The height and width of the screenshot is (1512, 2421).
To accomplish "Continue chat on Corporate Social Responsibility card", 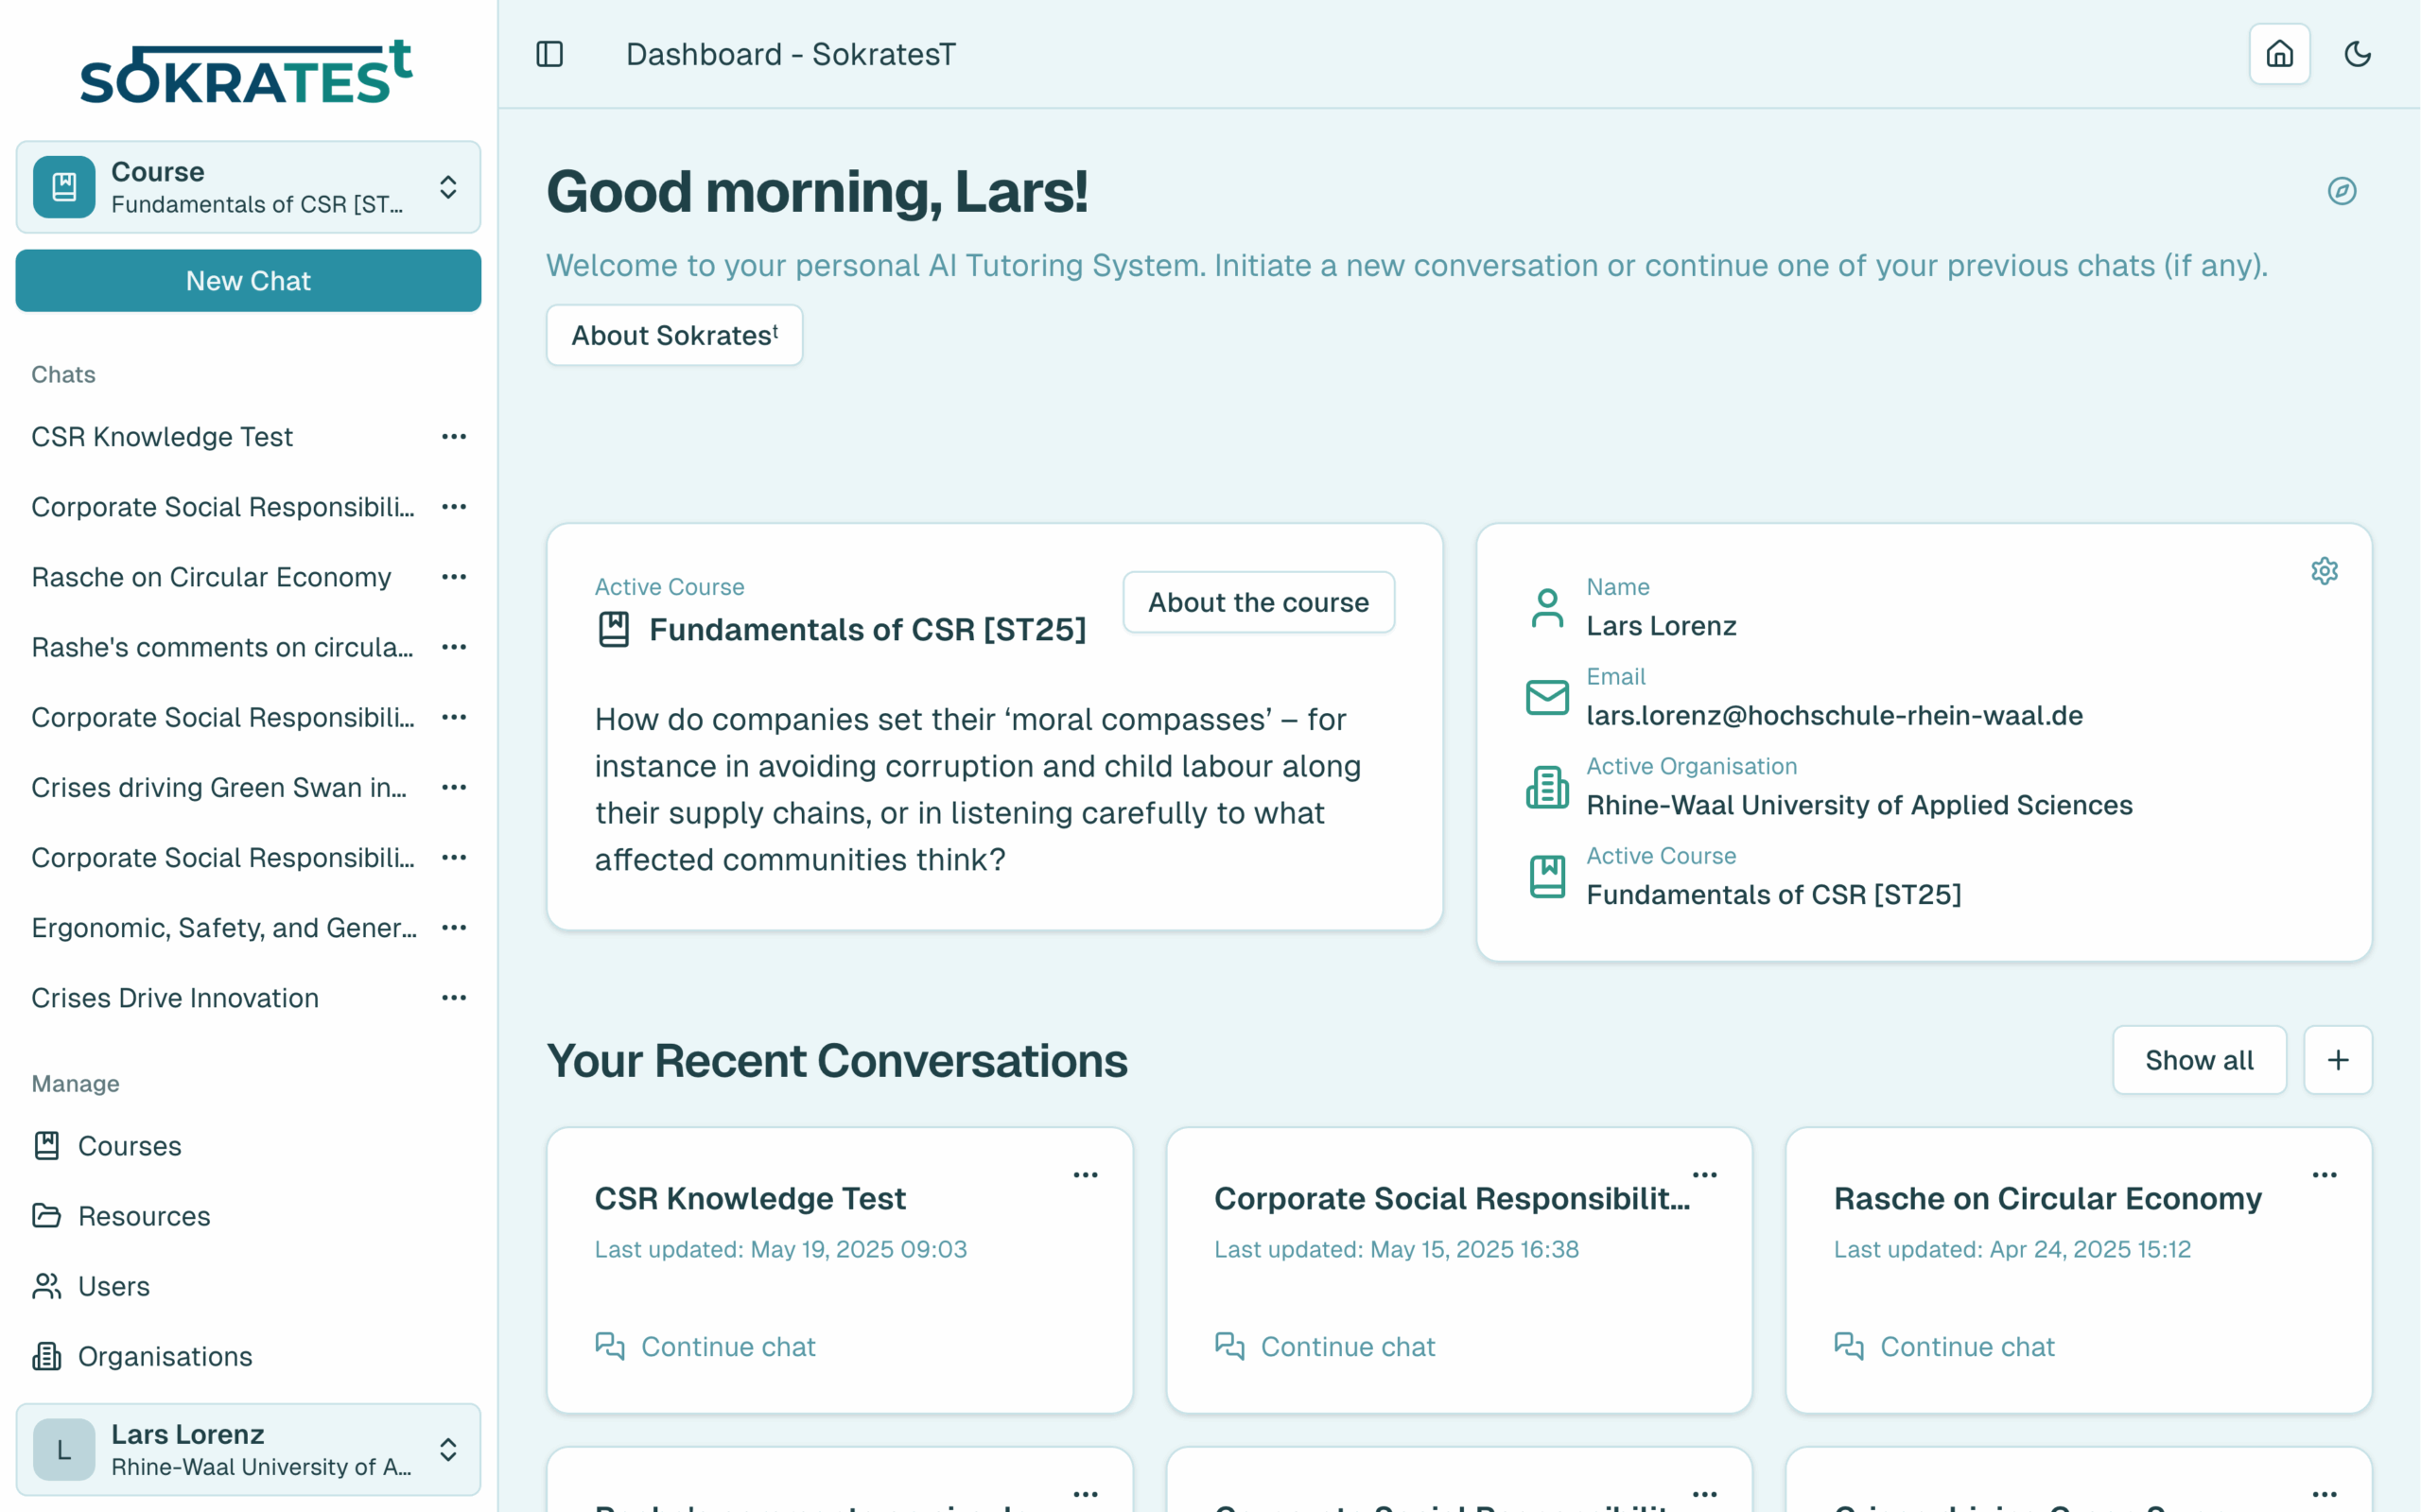I will pyautogui.click(x=1325, y=1347).
